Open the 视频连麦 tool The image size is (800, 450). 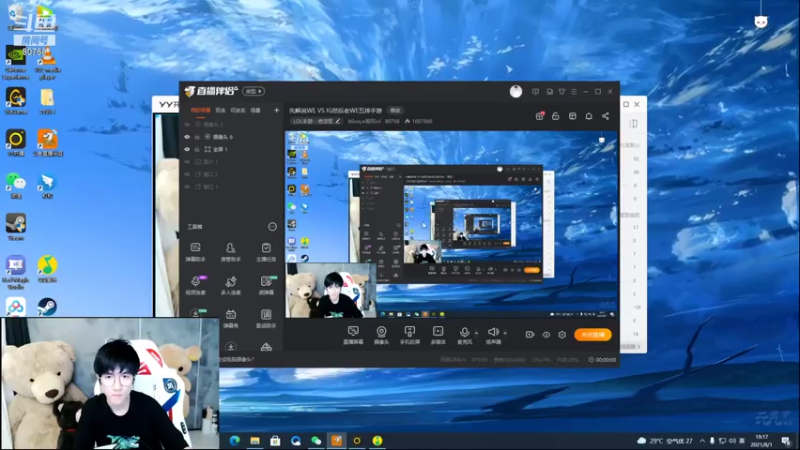tap(195, 285)
